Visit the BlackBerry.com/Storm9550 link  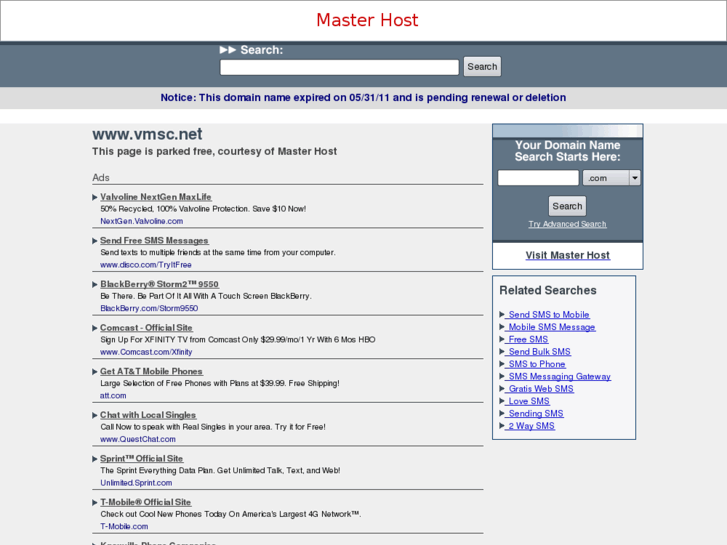[x=149, y=308]
